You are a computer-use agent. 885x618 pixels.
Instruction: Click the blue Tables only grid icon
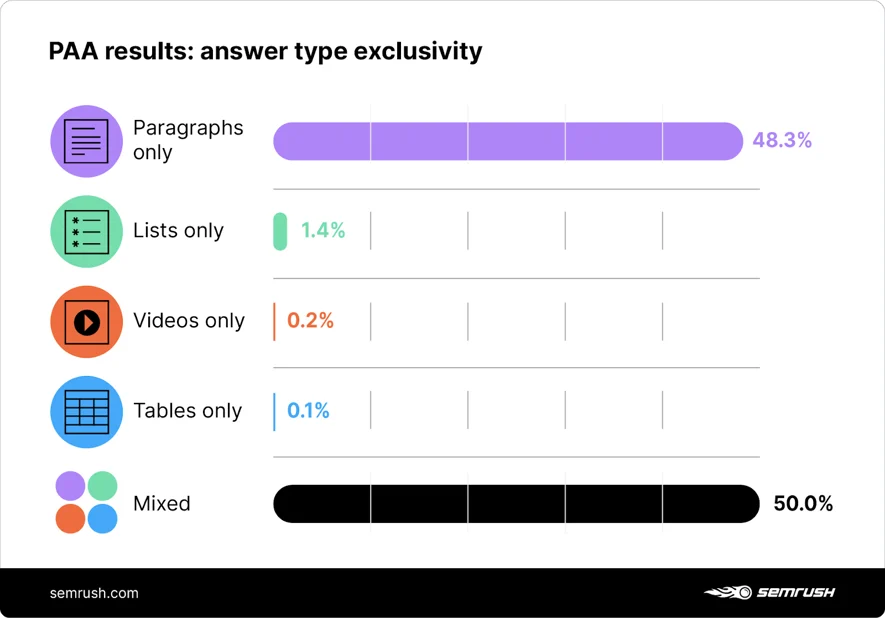(86, 411)
